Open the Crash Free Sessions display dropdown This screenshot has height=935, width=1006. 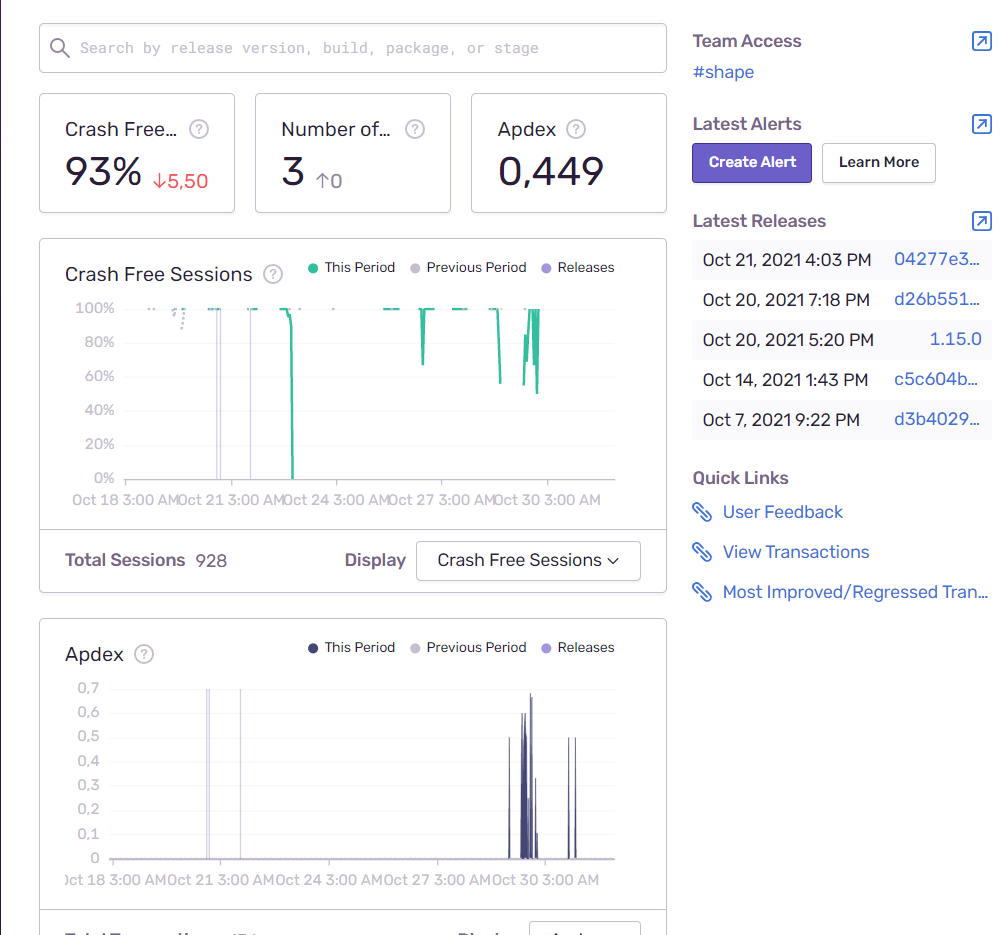tap(528, 560)
